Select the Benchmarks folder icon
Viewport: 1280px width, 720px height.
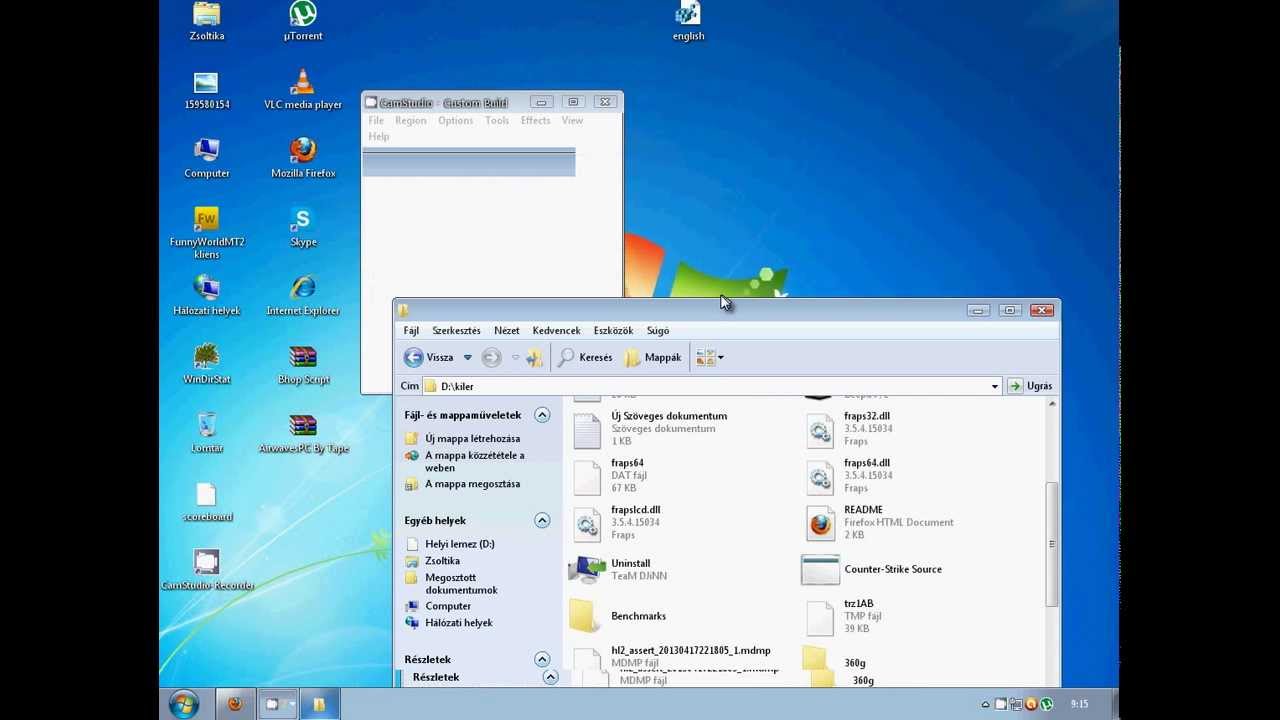(585, 616)
